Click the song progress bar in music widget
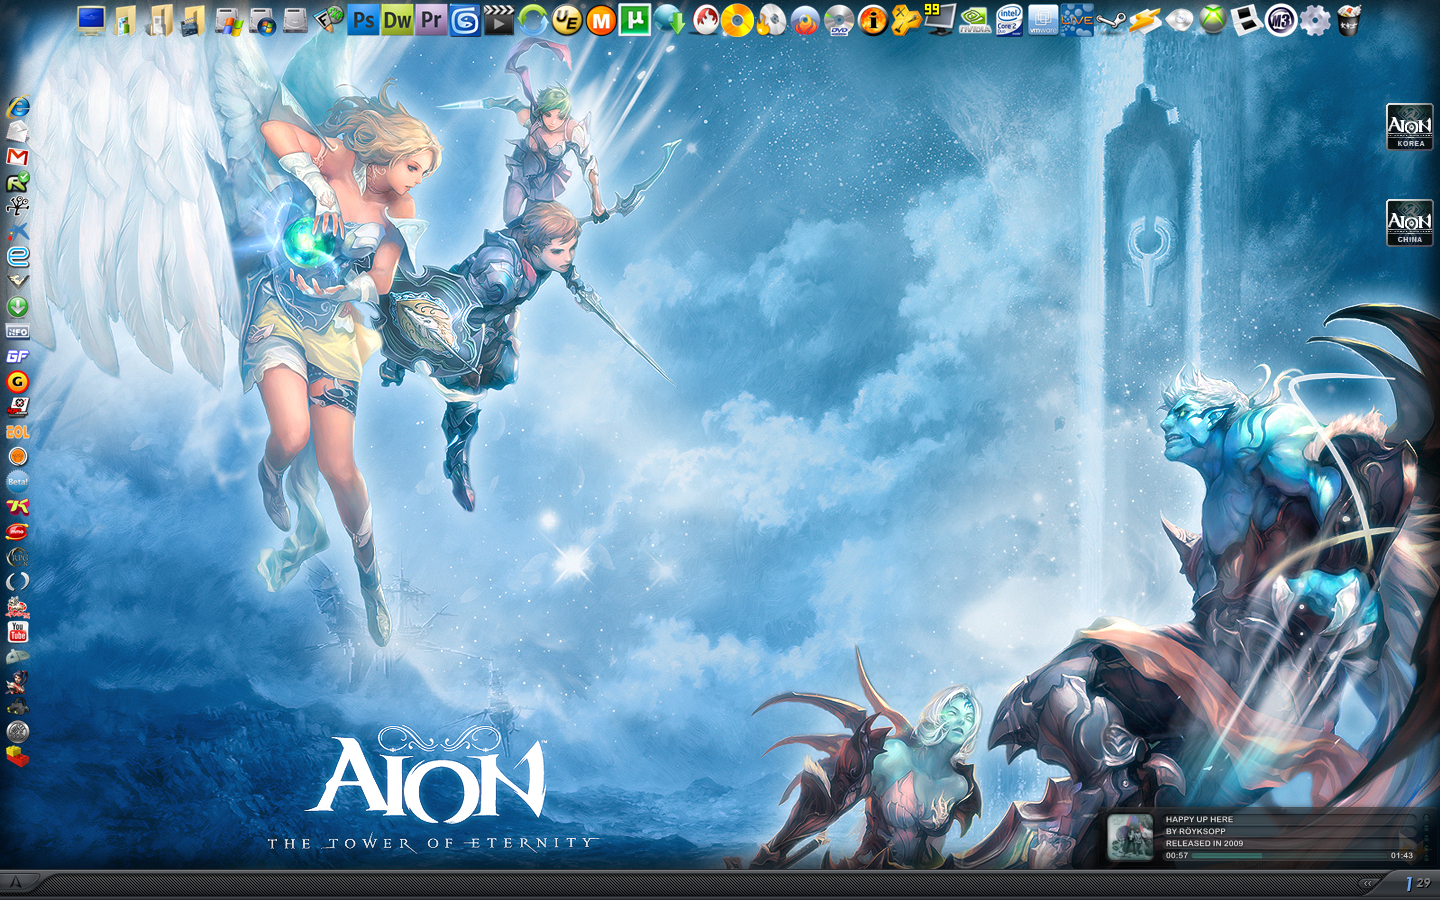The image size is (1440, 900). pyautogui.click(x=1288, y=856)
